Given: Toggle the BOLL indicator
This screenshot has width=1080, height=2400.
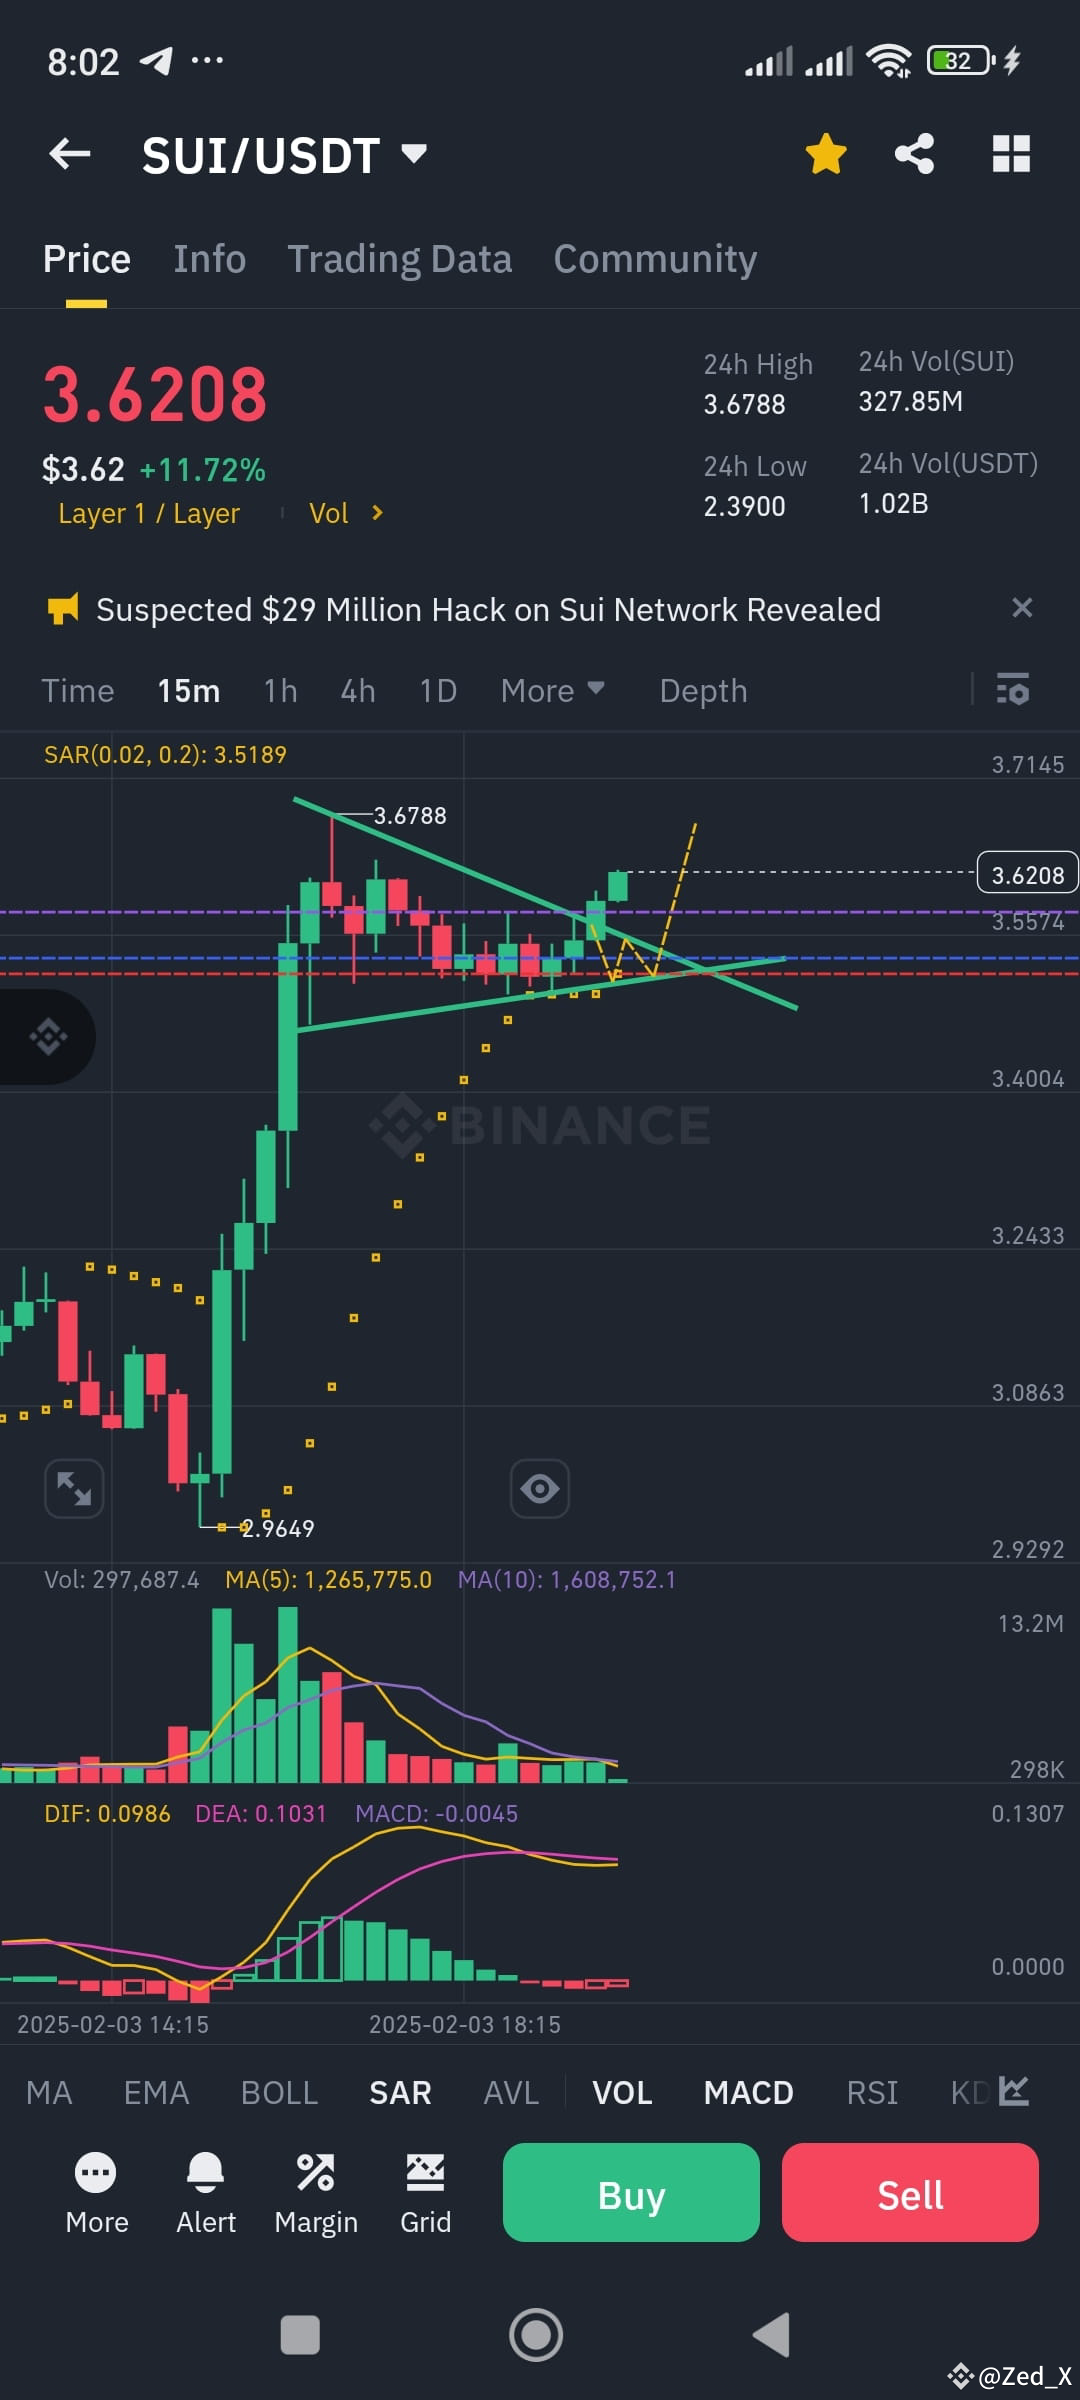Looking at the screenshot, I should coord(279,2093).
